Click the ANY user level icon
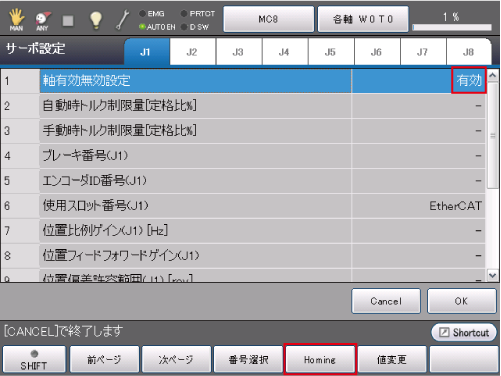The height and width of the screenshot is (376, 501). [x=43, y=21]
